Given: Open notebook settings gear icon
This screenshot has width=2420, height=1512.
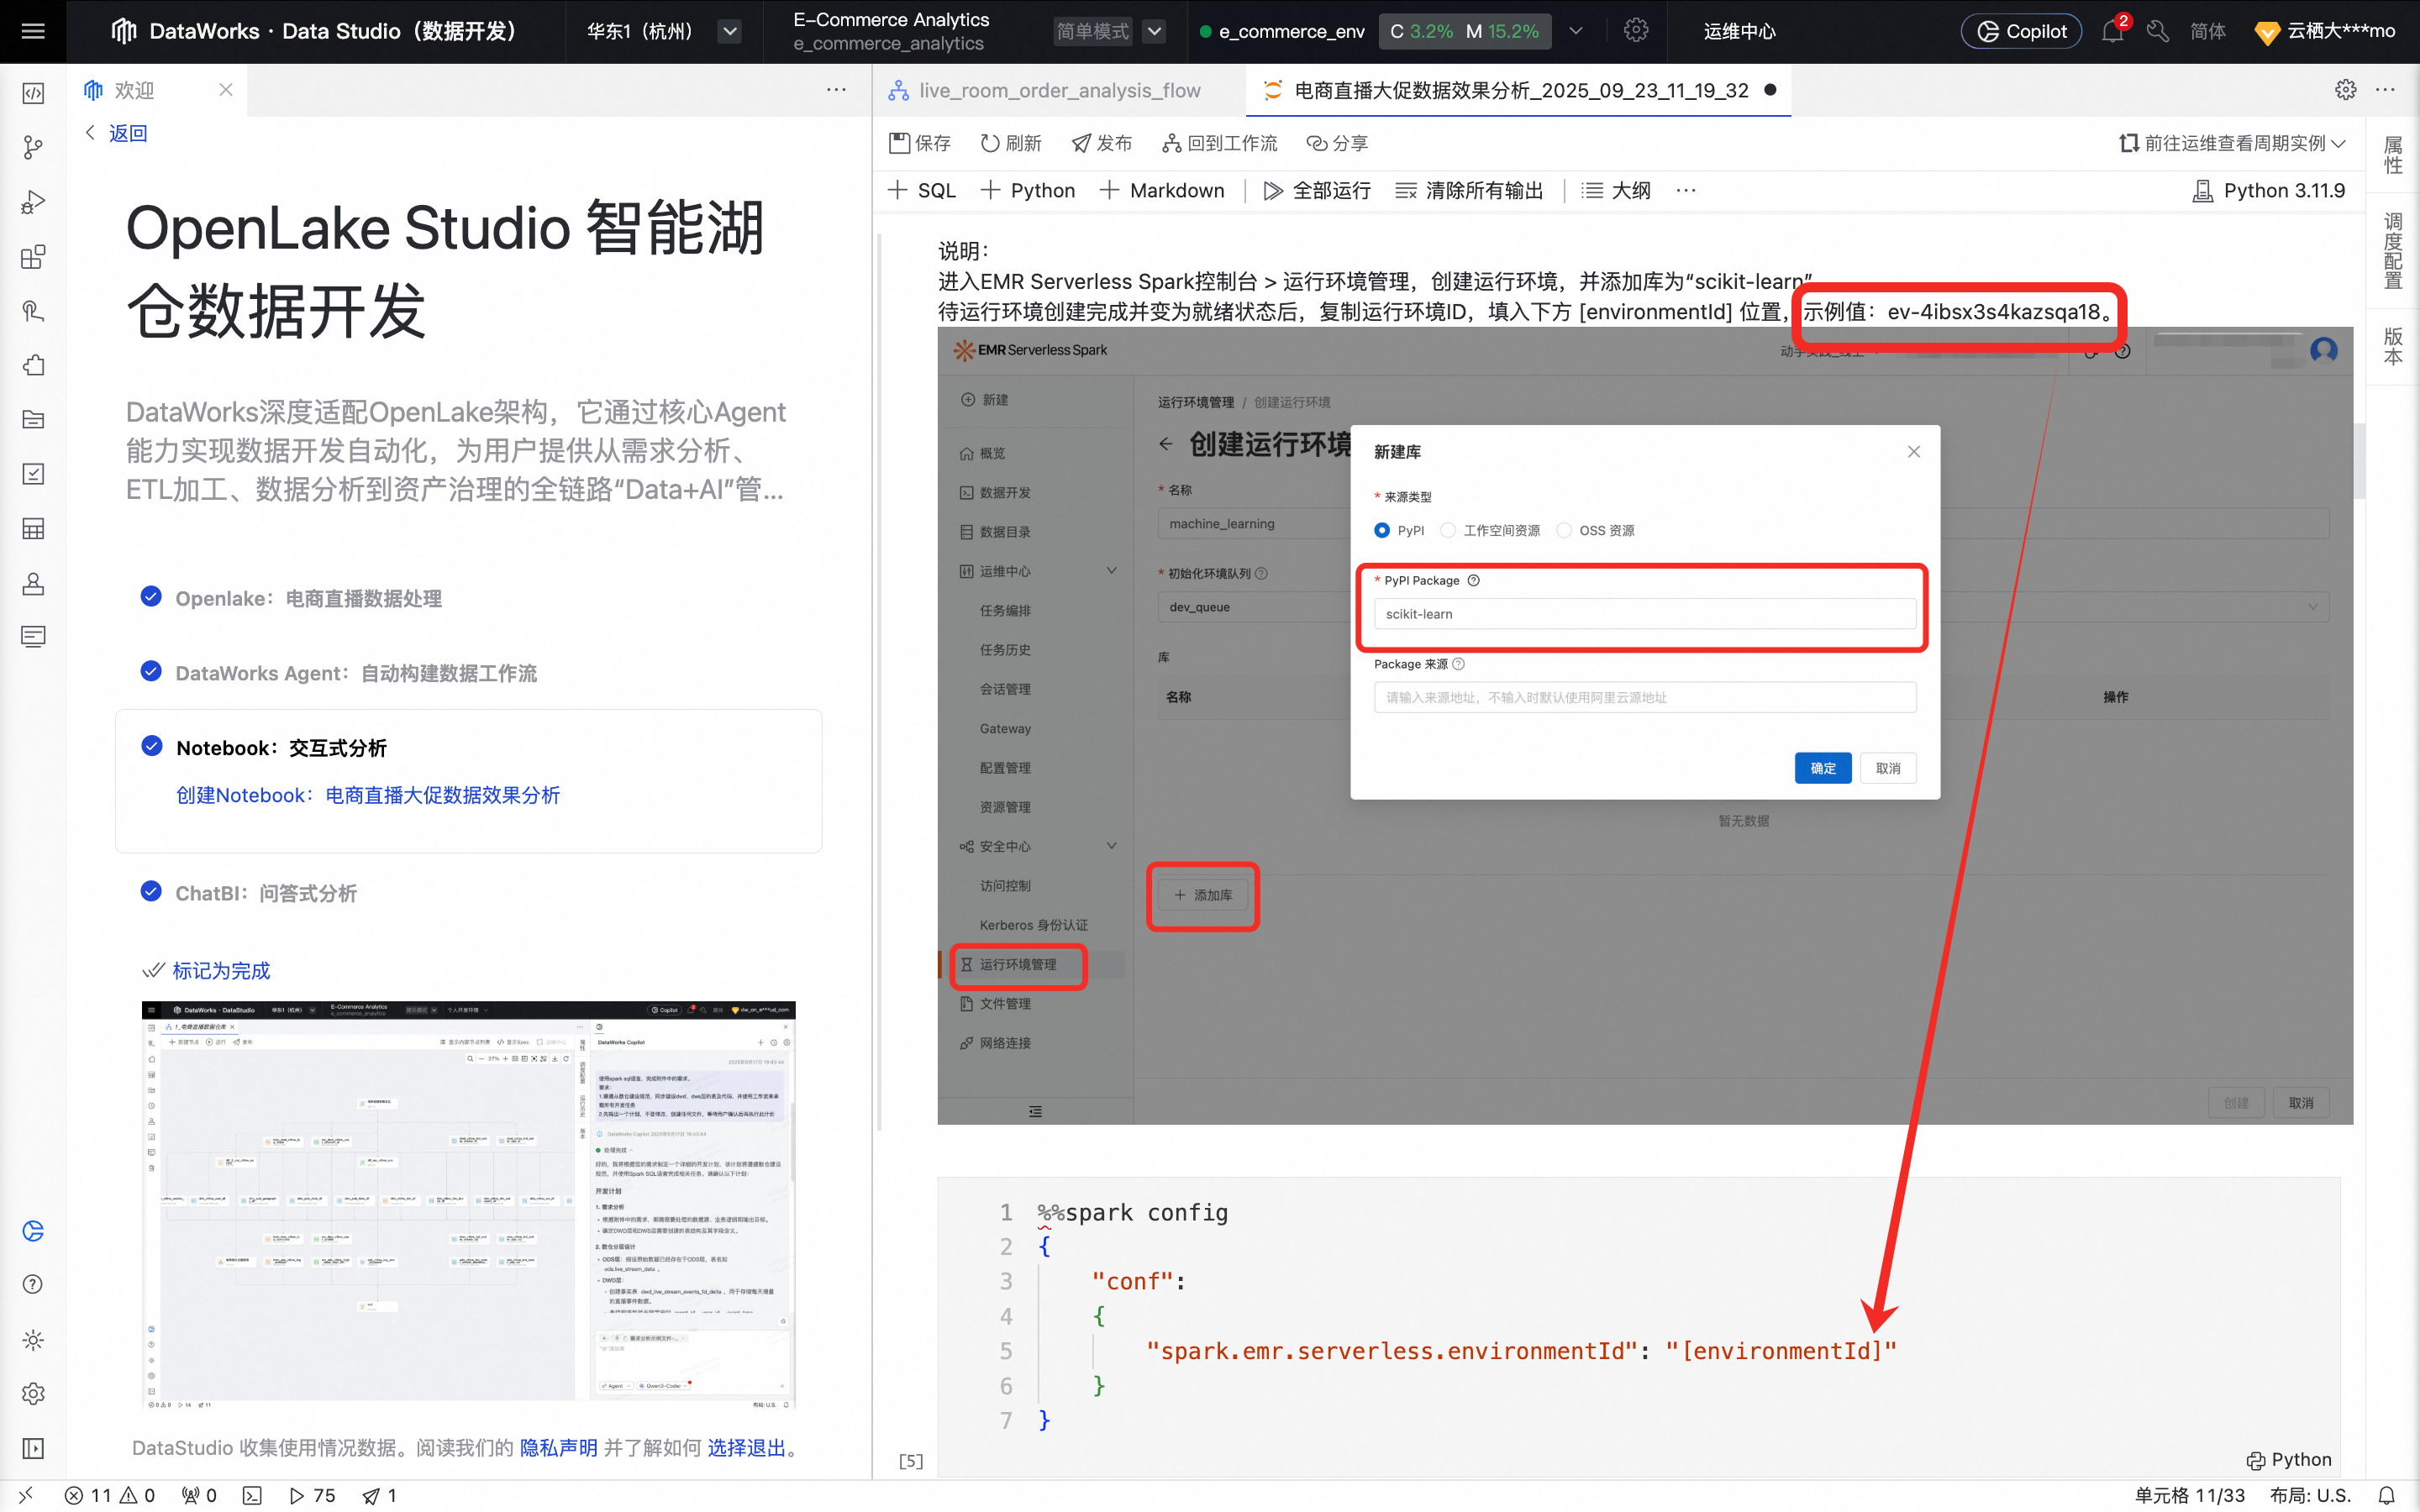Looking at the screenshot, I should click(x=2345, y=90).
